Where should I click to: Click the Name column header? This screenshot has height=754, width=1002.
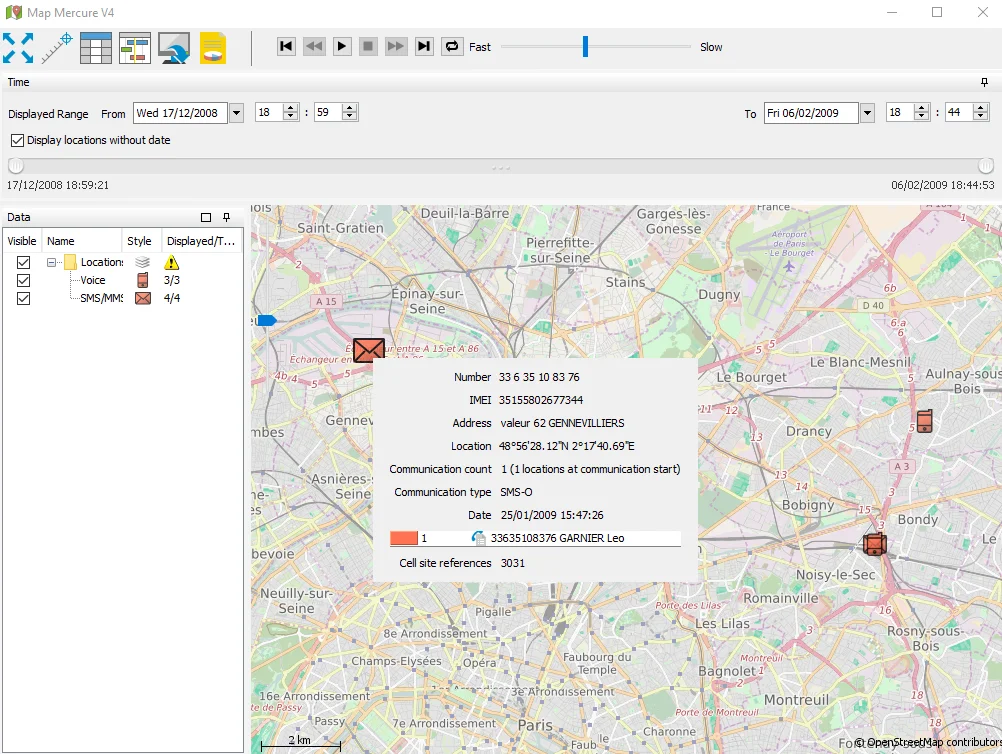tap(61, 241)
